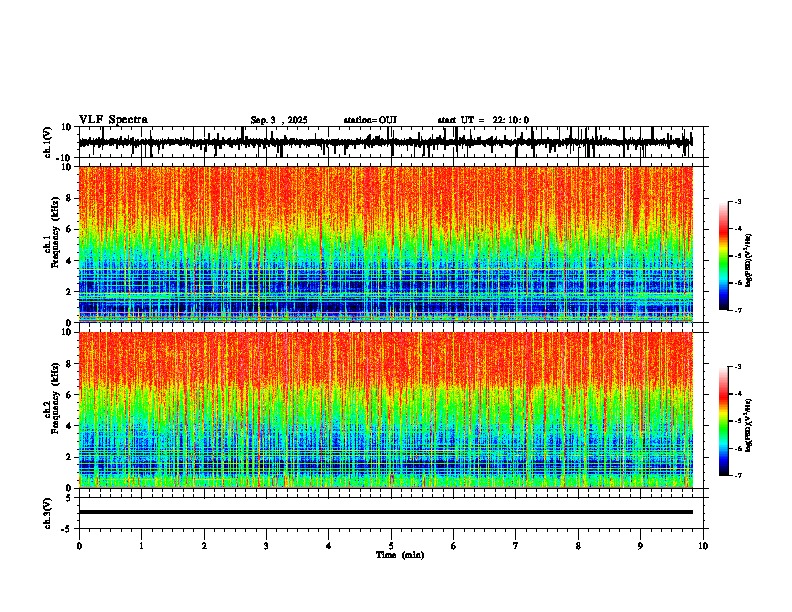Click the "4" tick on time axis
This screenshot has height=612, width=792.
click(x=329, y=546)
